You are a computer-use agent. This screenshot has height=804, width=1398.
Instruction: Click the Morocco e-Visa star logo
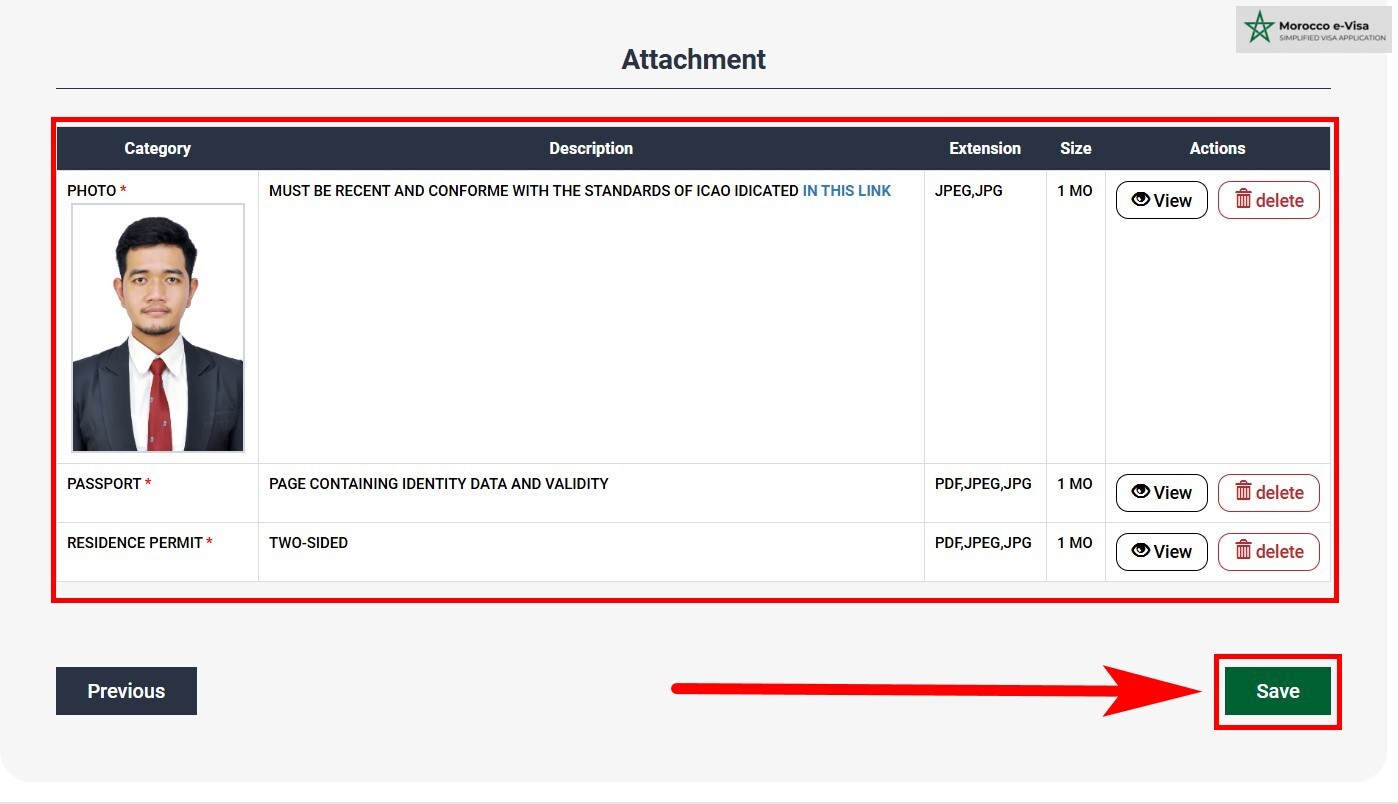click(x=1259, y=28)
